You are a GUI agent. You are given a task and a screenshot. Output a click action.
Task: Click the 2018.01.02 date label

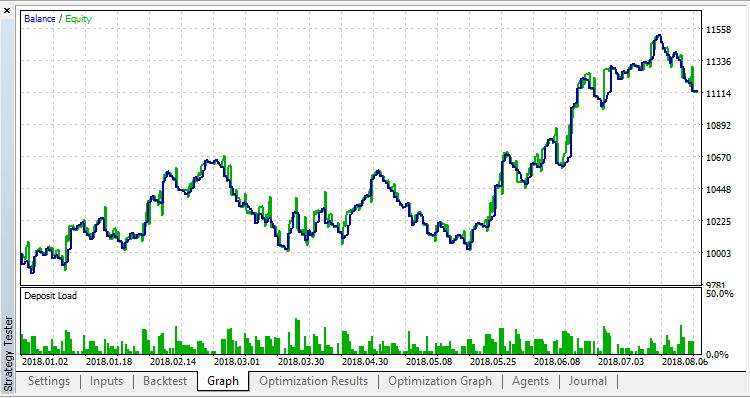pyautogui.click(x=45, y=360)
